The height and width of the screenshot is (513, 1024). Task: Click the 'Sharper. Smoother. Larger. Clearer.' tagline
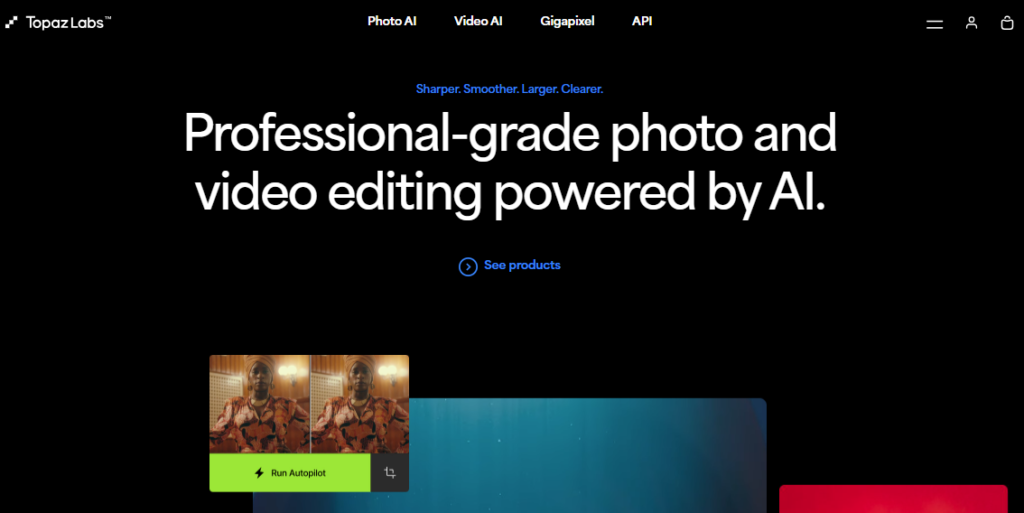509,89
